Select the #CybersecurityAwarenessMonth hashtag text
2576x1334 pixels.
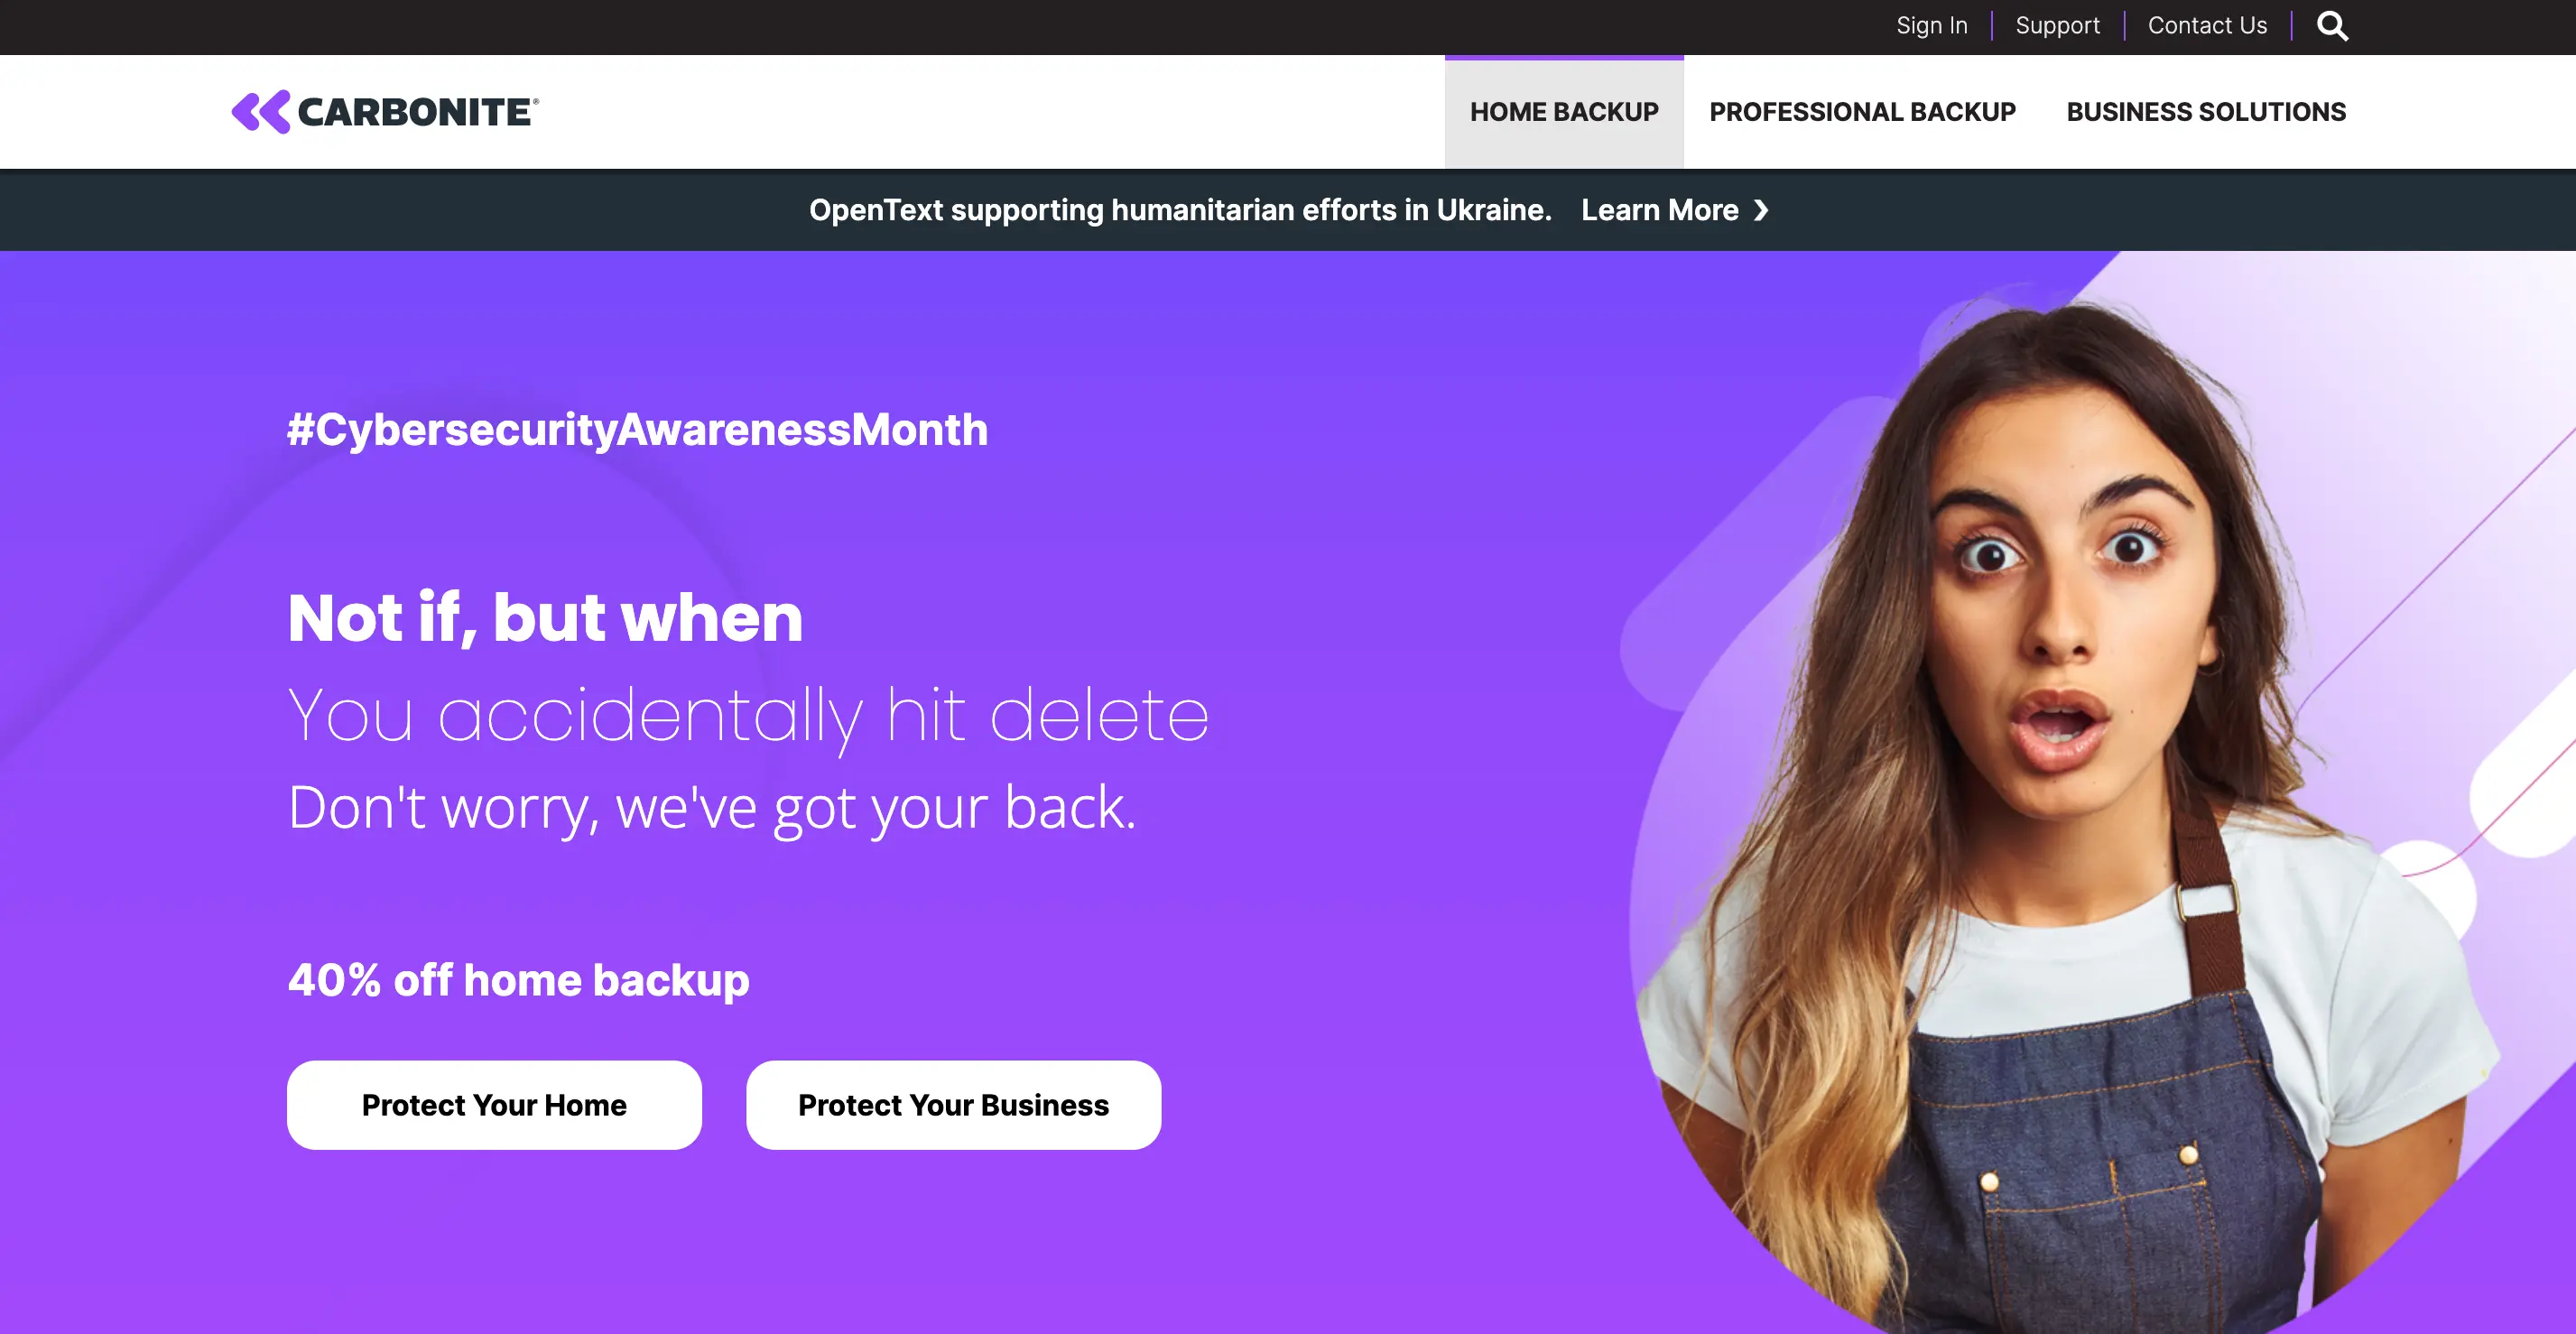click(637, 431)
